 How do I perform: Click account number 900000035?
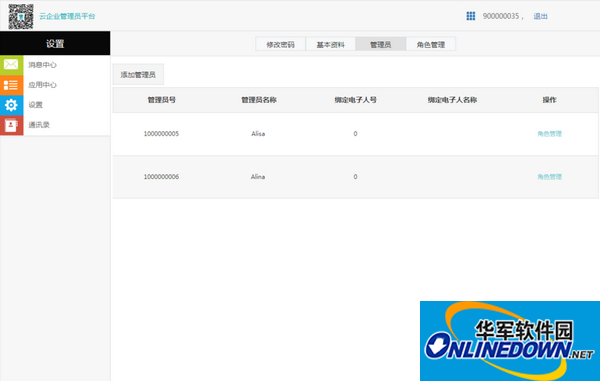pos(501,16)
